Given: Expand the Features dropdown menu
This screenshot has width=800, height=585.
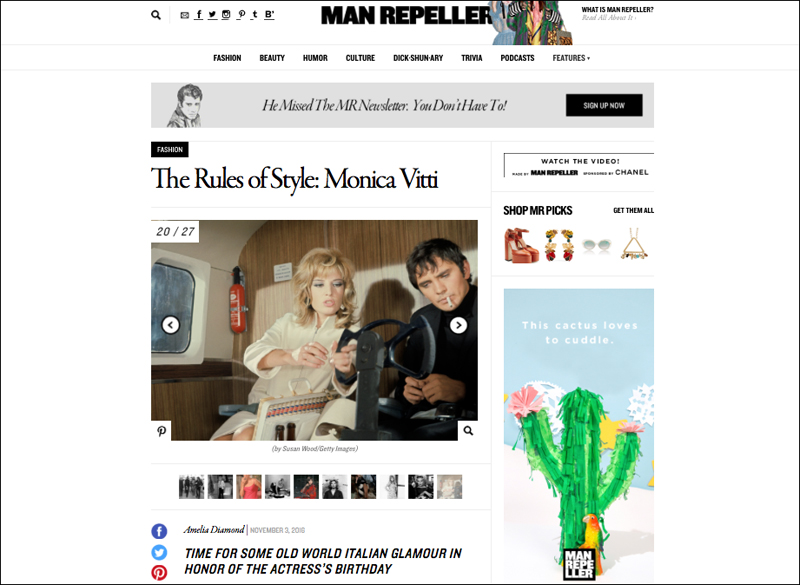Looking at the screenshot, I should [571, 58].
